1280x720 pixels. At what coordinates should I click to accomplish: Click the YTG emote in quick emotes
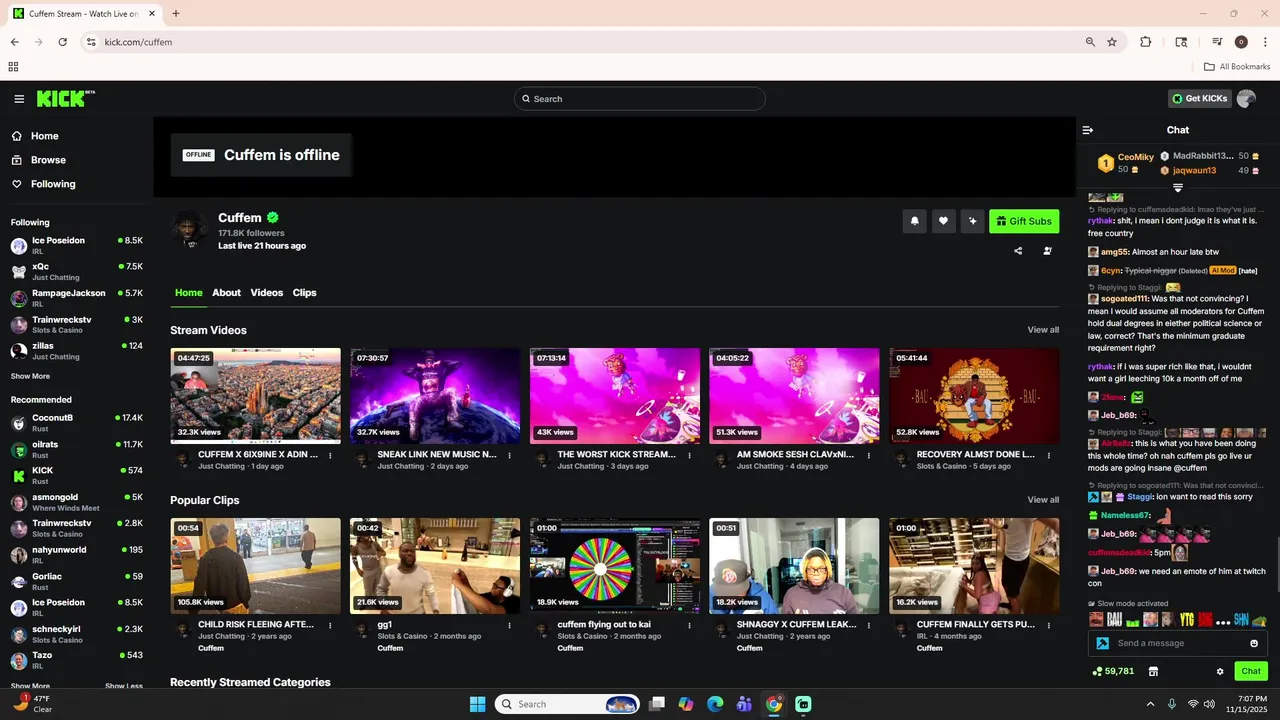click(x=1187, y=620)
